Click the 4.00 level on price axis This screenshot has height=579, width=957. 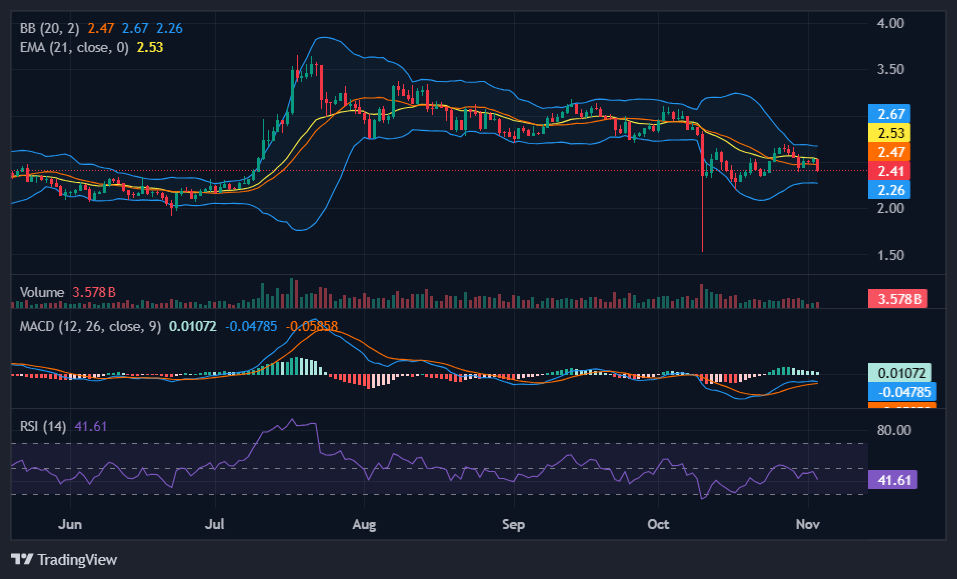pos(890,23)
